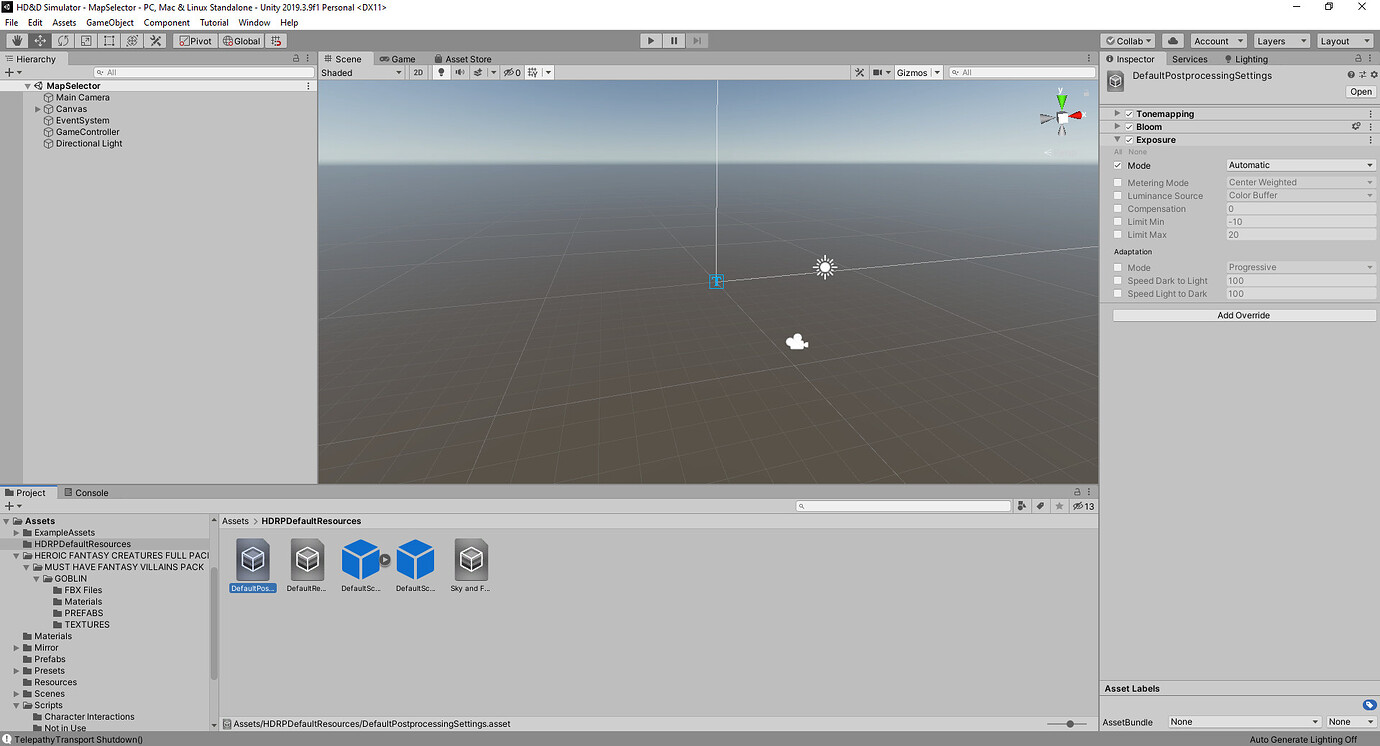Collapse the GOBLIN folder in Project panel
The height and width of the screenshot is (746, 1380).
pos(37,578)
